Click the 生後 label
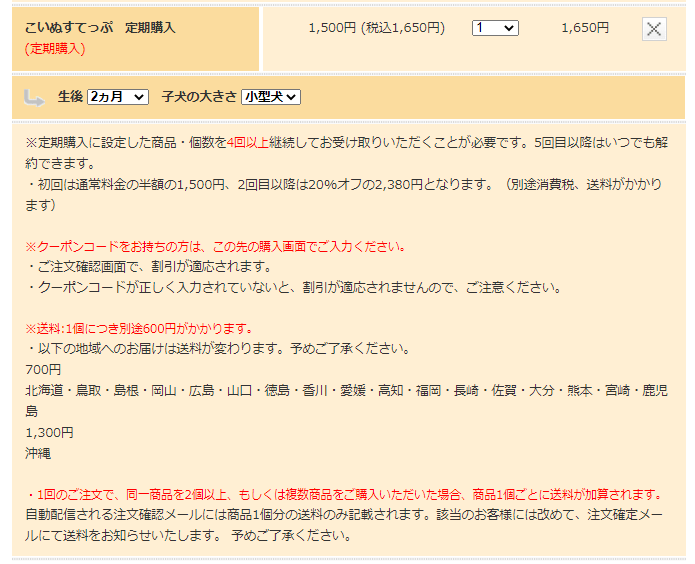Image resolution: width=695 pixels, height=564 pixels. [x=70, y=96]
